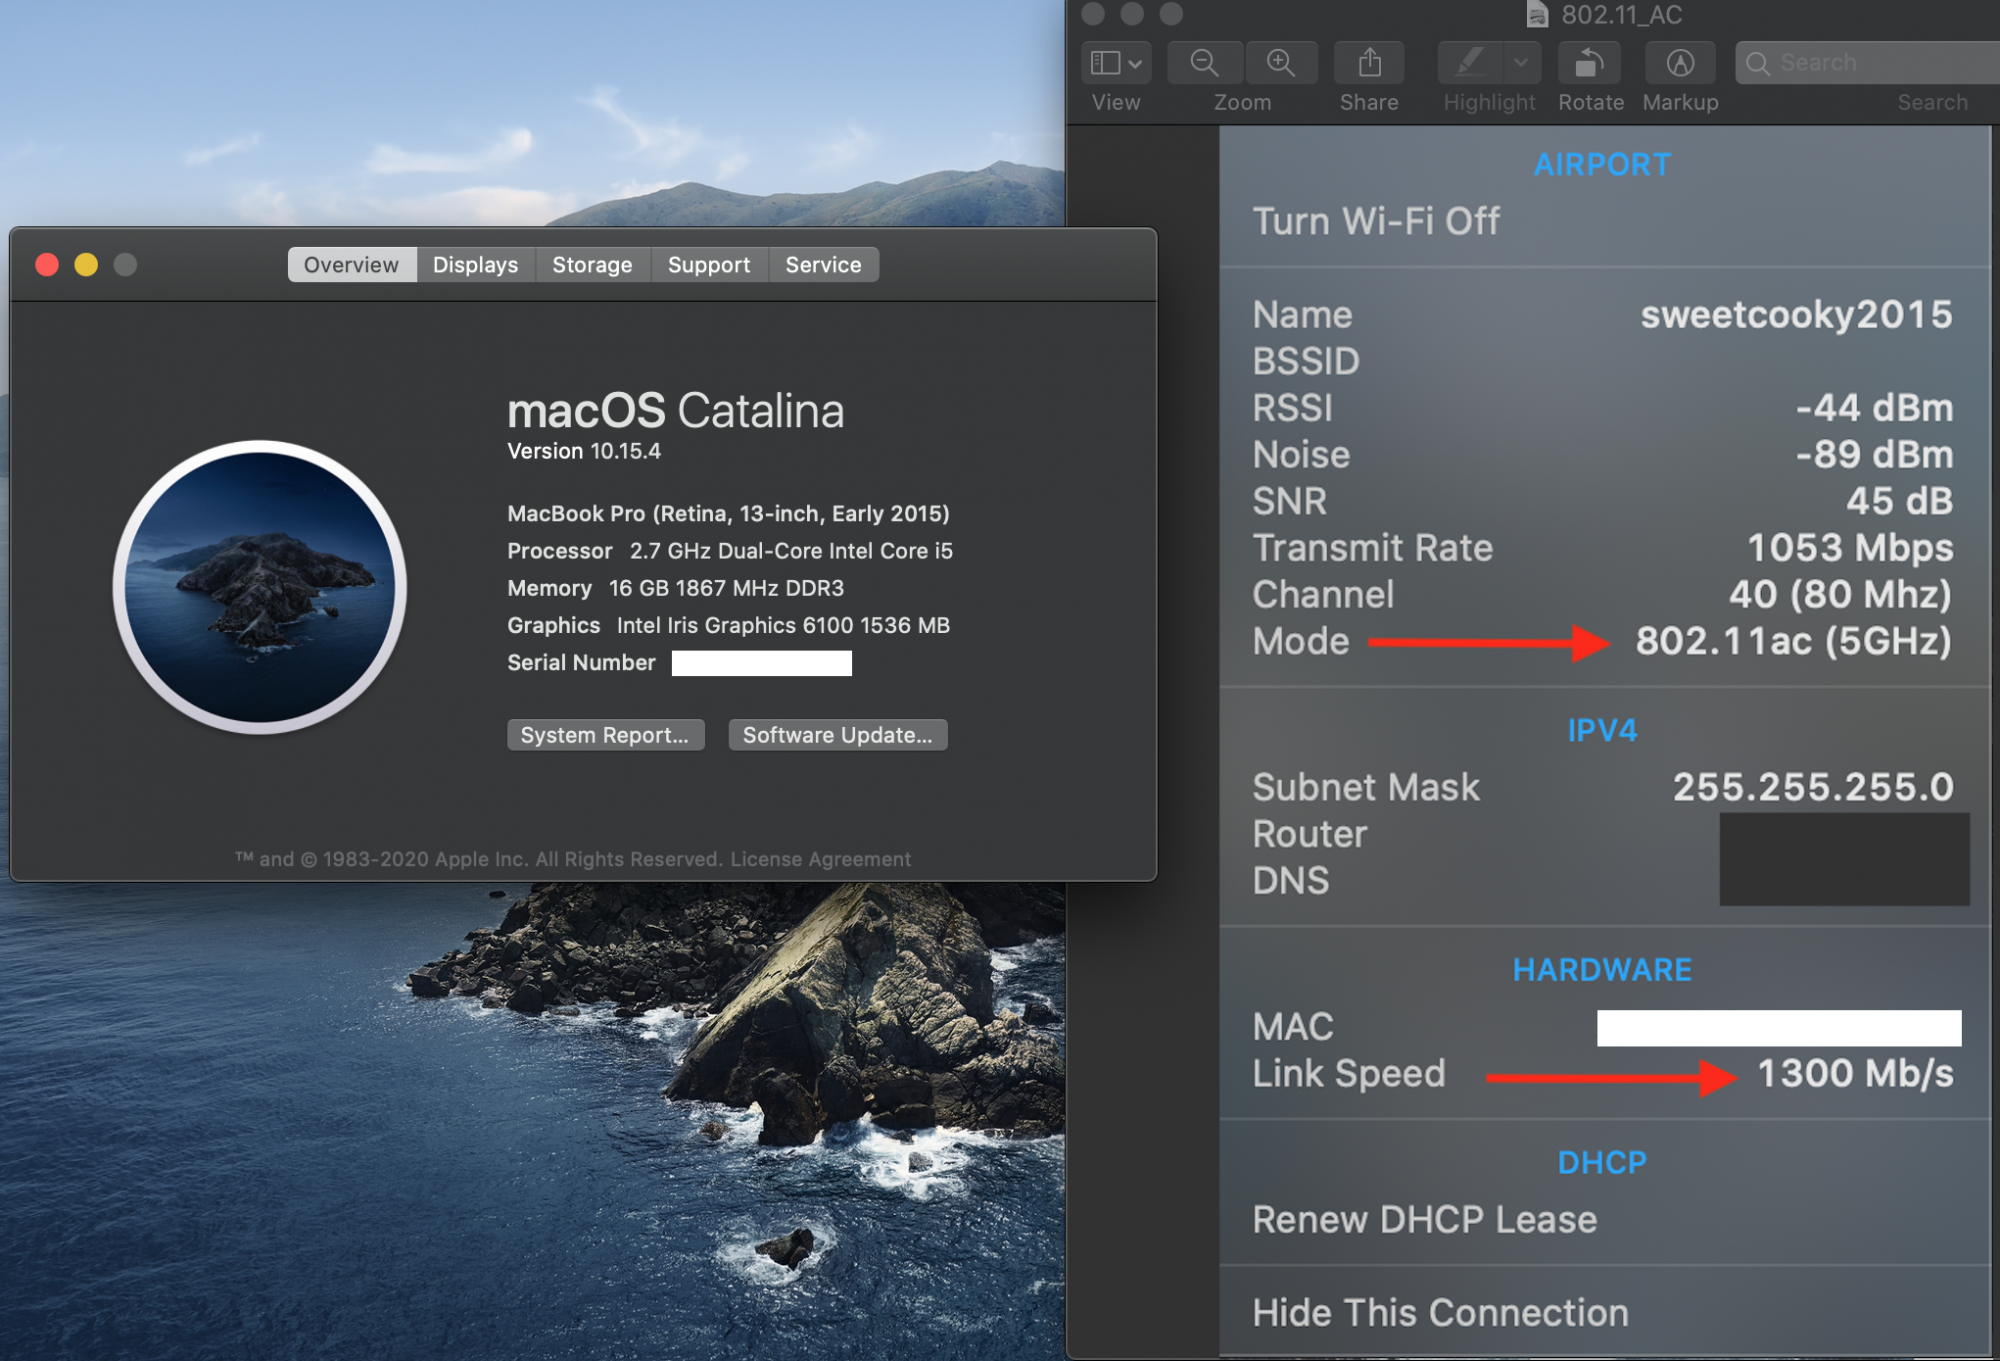2000x1361 pixels.
Task: Click the zoom in magnifier icon
Action: [x=1281, y=63]
